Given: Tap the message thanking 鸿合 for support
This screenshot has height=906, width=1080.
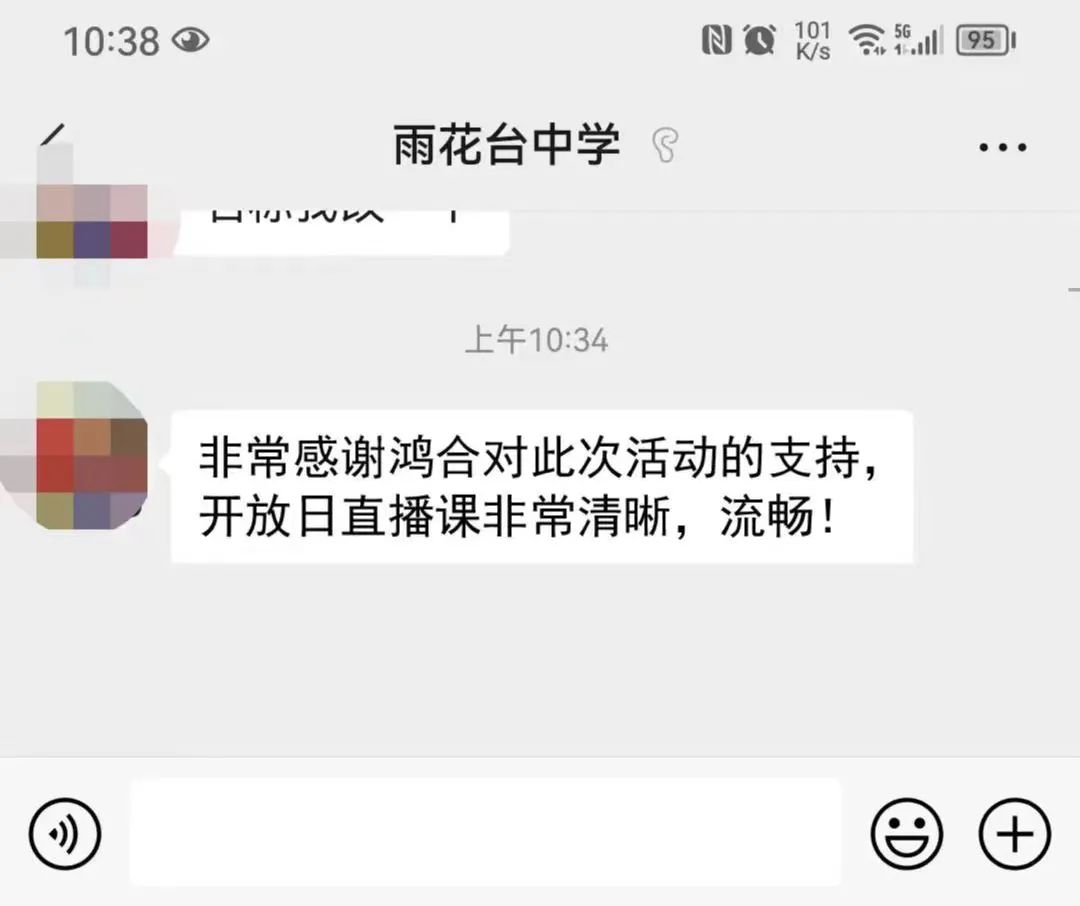Looking at the screenshot, I should click(x=542, y=486).
